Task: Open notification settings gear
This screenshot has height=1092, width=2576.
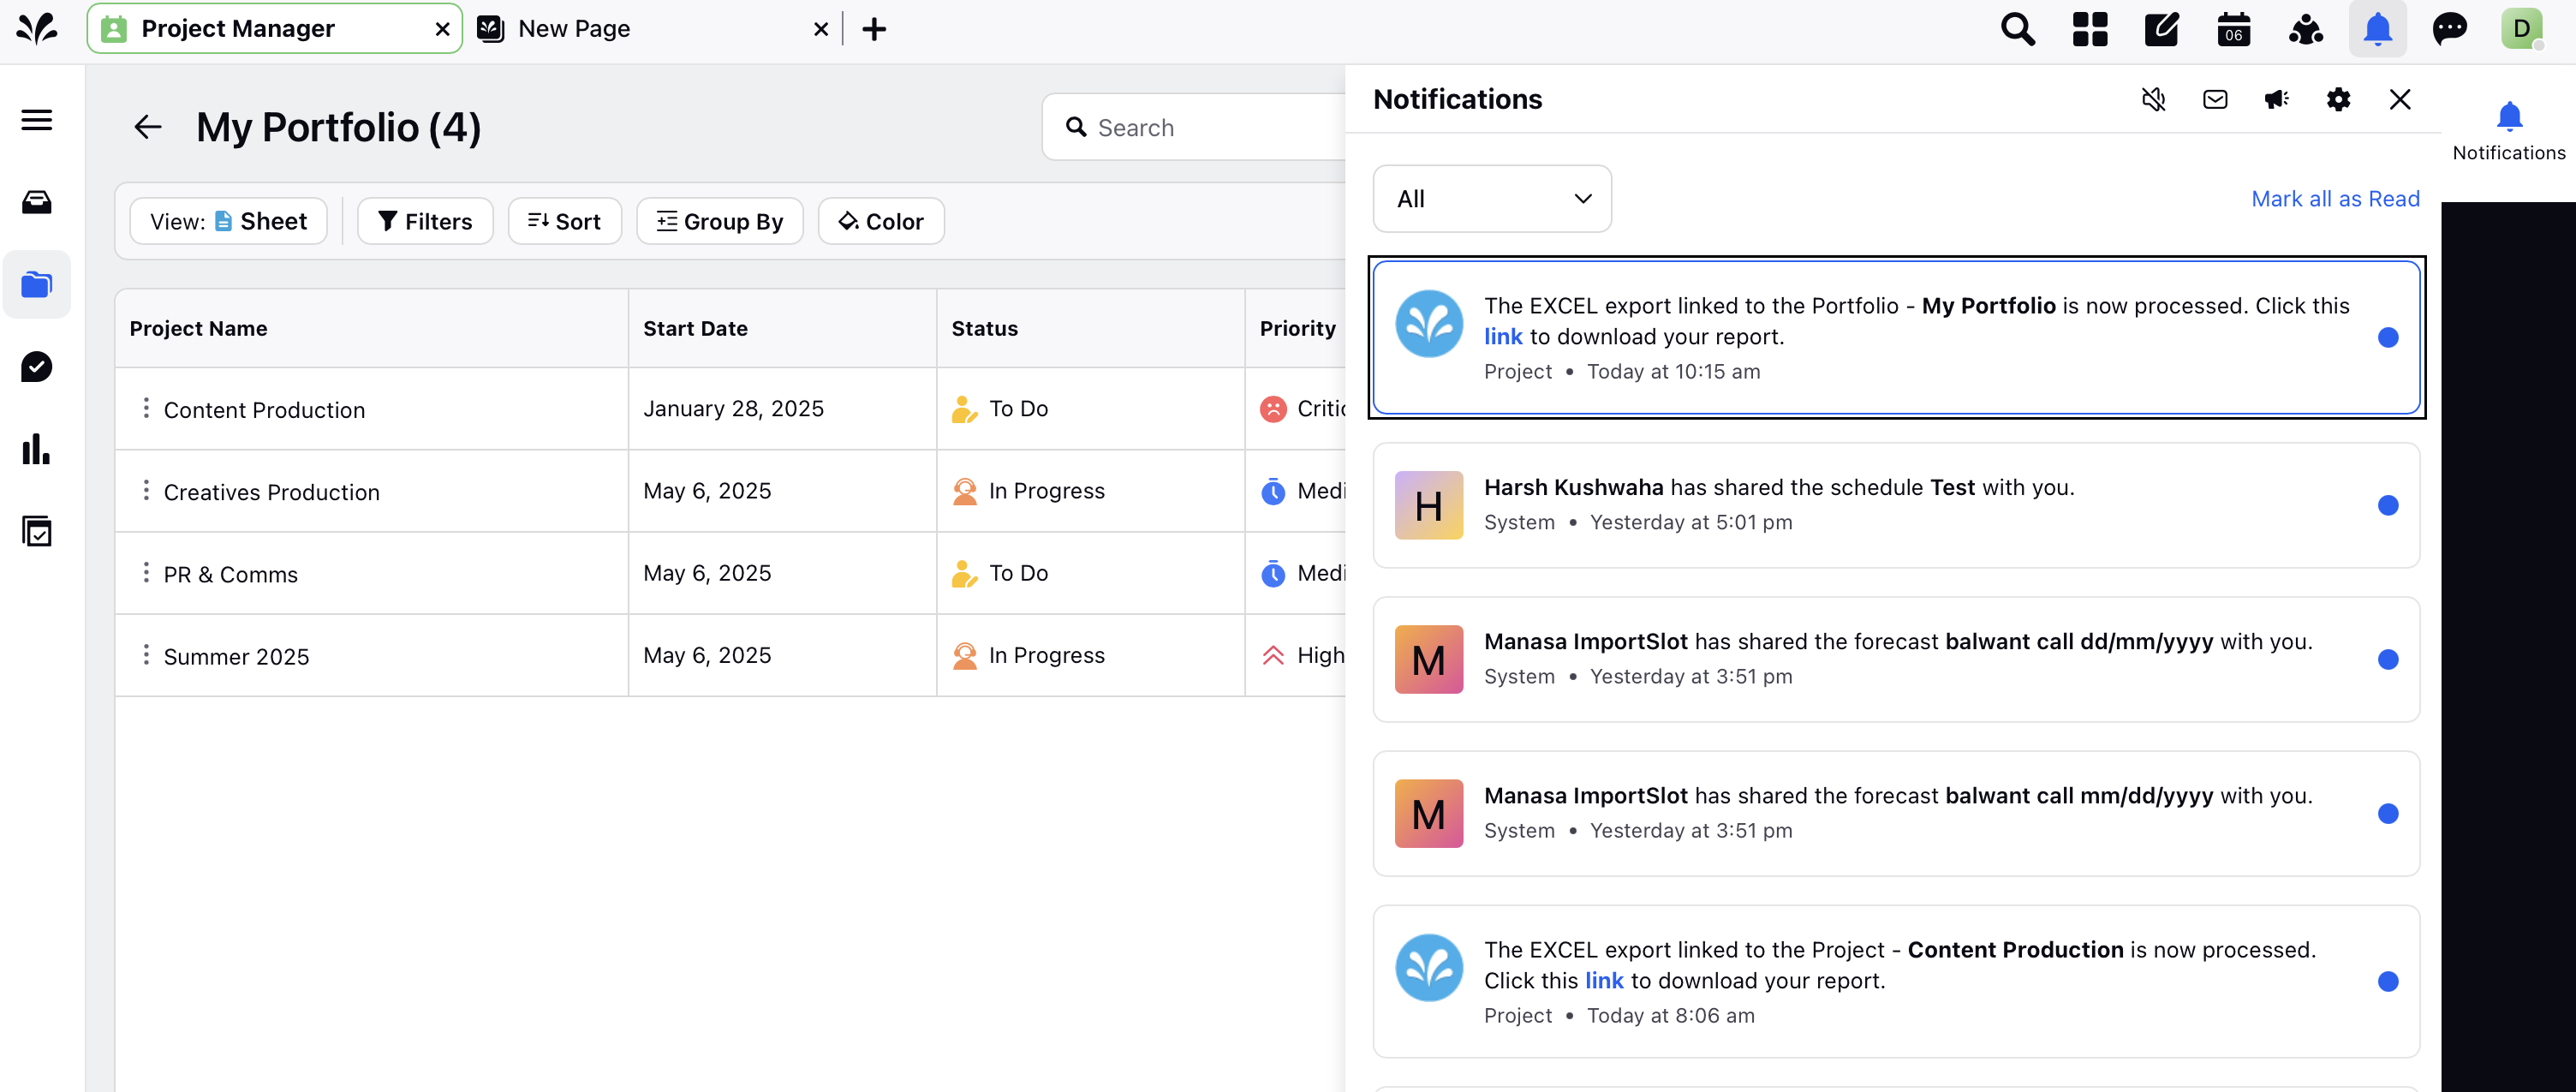Action: [x=2338, y=99]
